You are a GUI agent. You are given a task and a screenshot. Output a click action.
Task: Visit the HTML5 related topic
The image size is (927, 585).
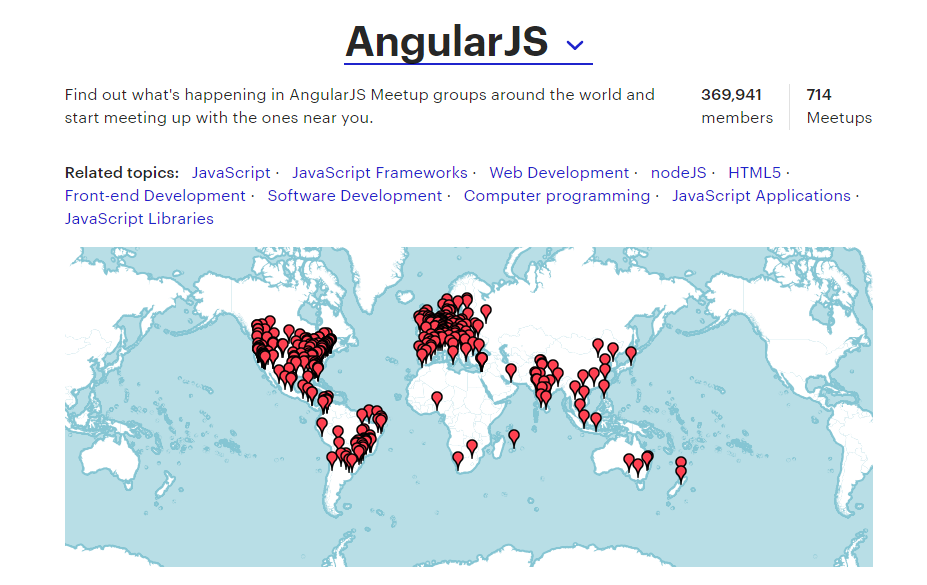(x=754, y=173)
